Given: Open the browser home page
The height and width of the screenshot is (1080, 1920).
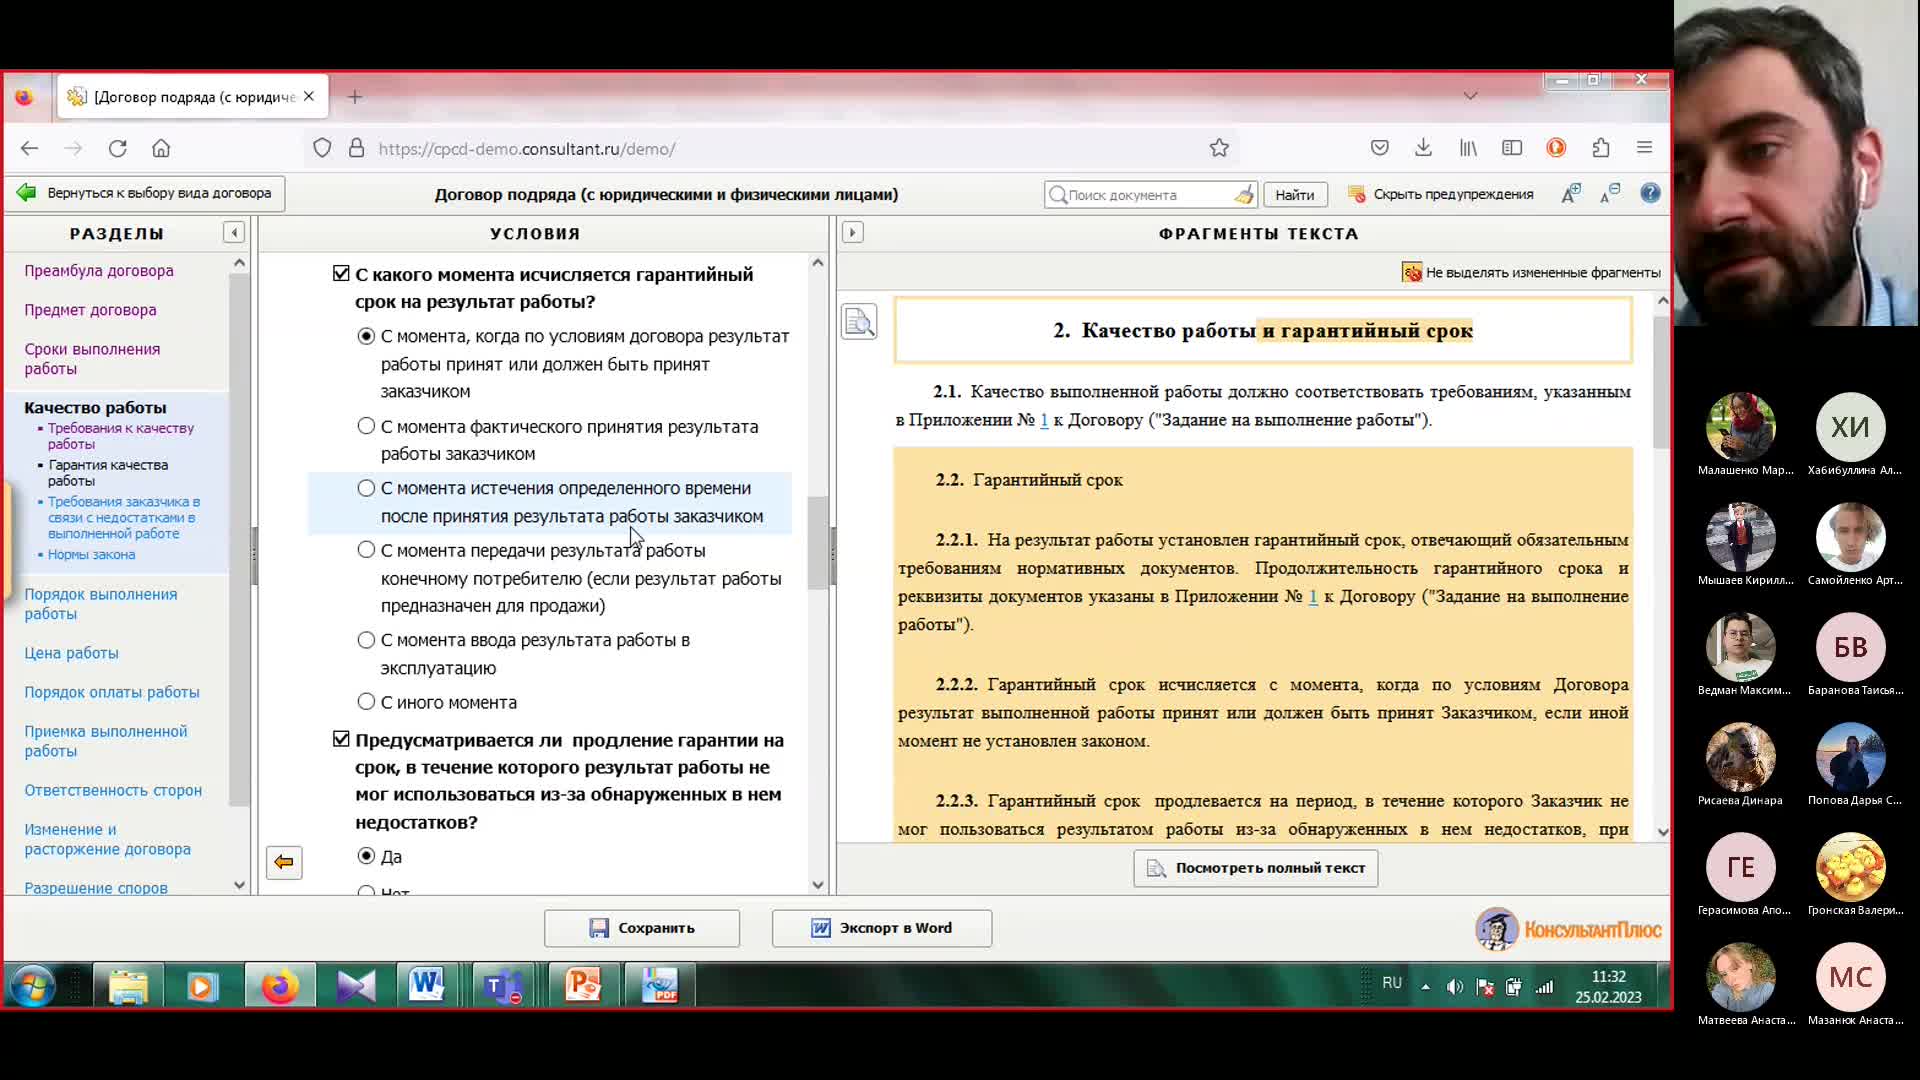Looking at the screenshot, I should (161, 148).
